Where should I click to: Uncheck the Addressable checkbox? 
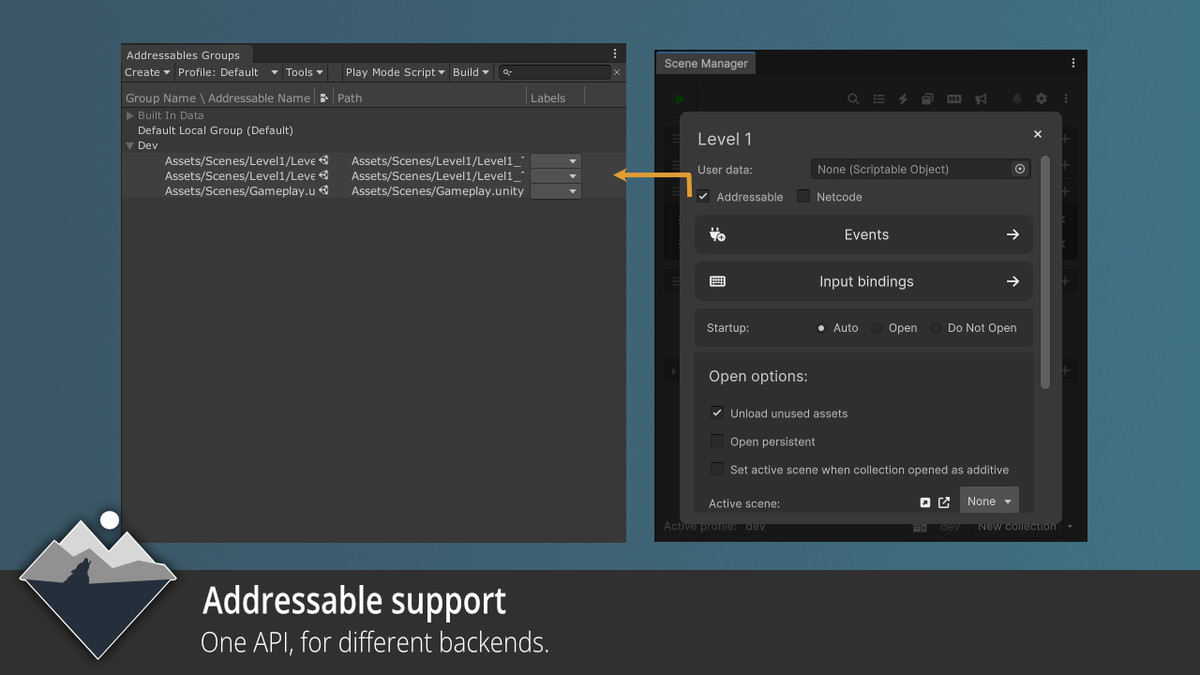click(704, 196)
